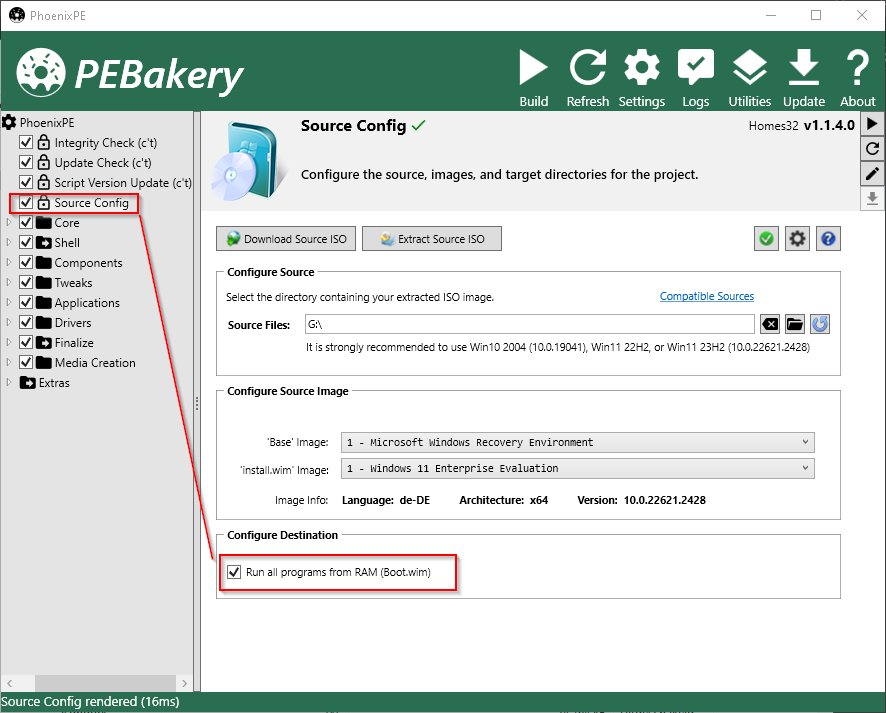The height and width of the screenshot is (713, 886).
Task: Expand the Extras tree node
Action: (x=8, y=382)
